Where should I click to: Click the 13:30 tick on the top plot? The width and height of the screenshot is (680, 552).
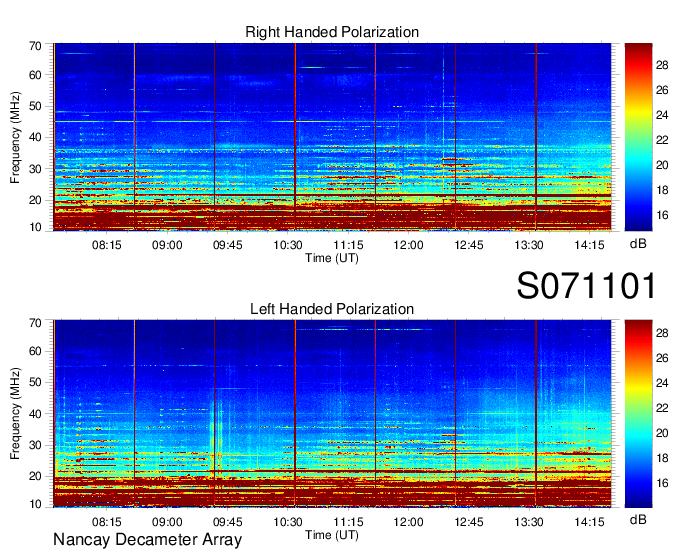click(529, 245)
